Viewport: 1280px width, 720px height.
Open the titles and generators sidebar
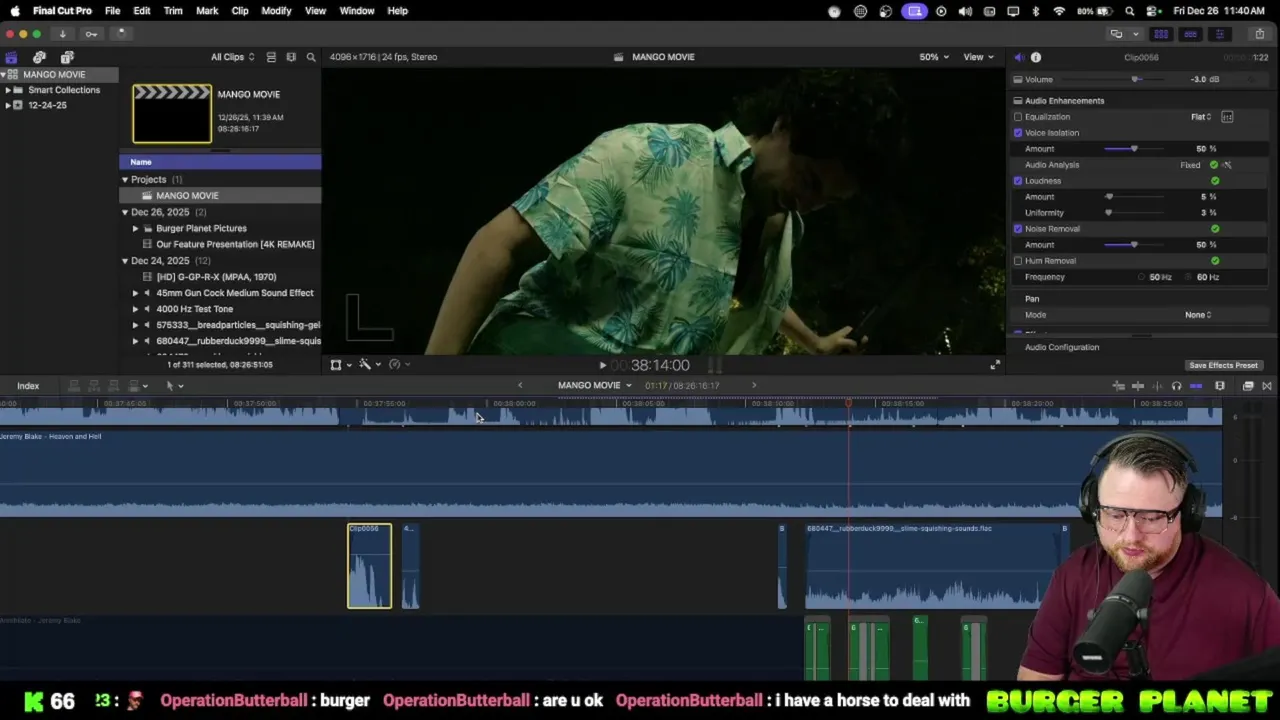pyautogui.click(x=67, y=57)
